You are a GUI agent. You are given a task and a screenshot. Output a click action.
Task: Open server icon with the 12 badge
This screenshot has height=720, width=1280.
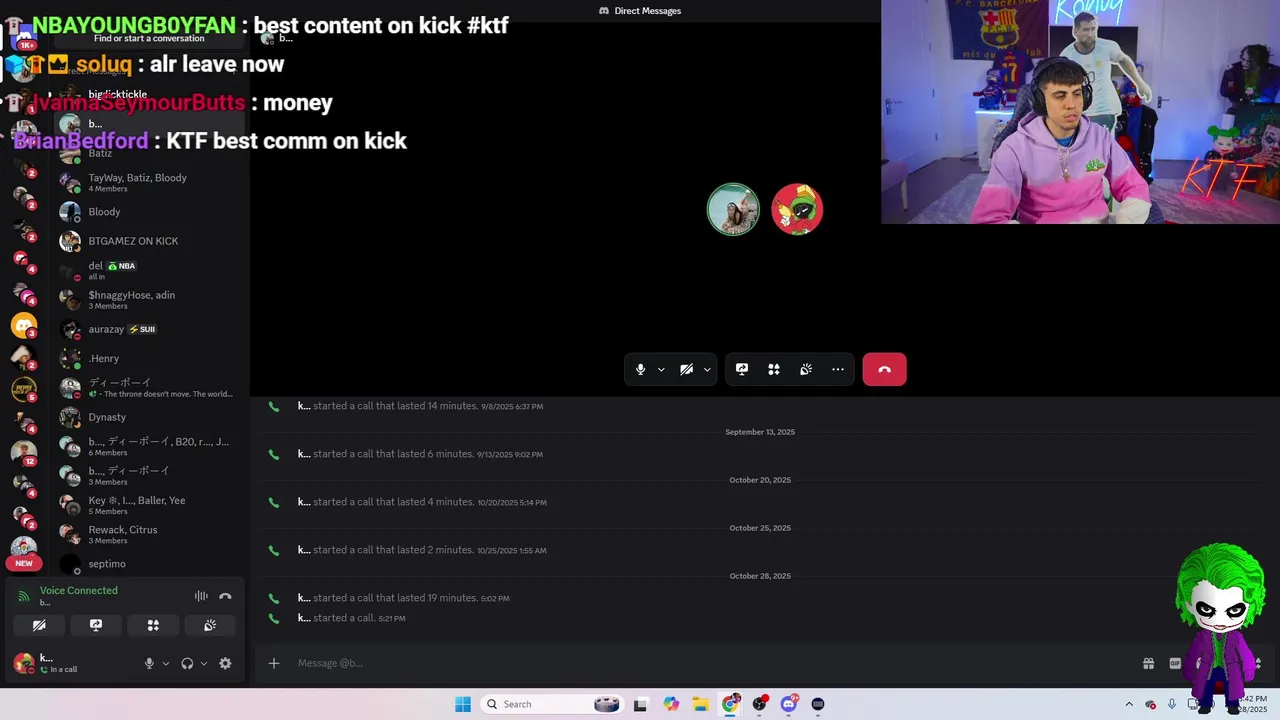pos(24,452)
